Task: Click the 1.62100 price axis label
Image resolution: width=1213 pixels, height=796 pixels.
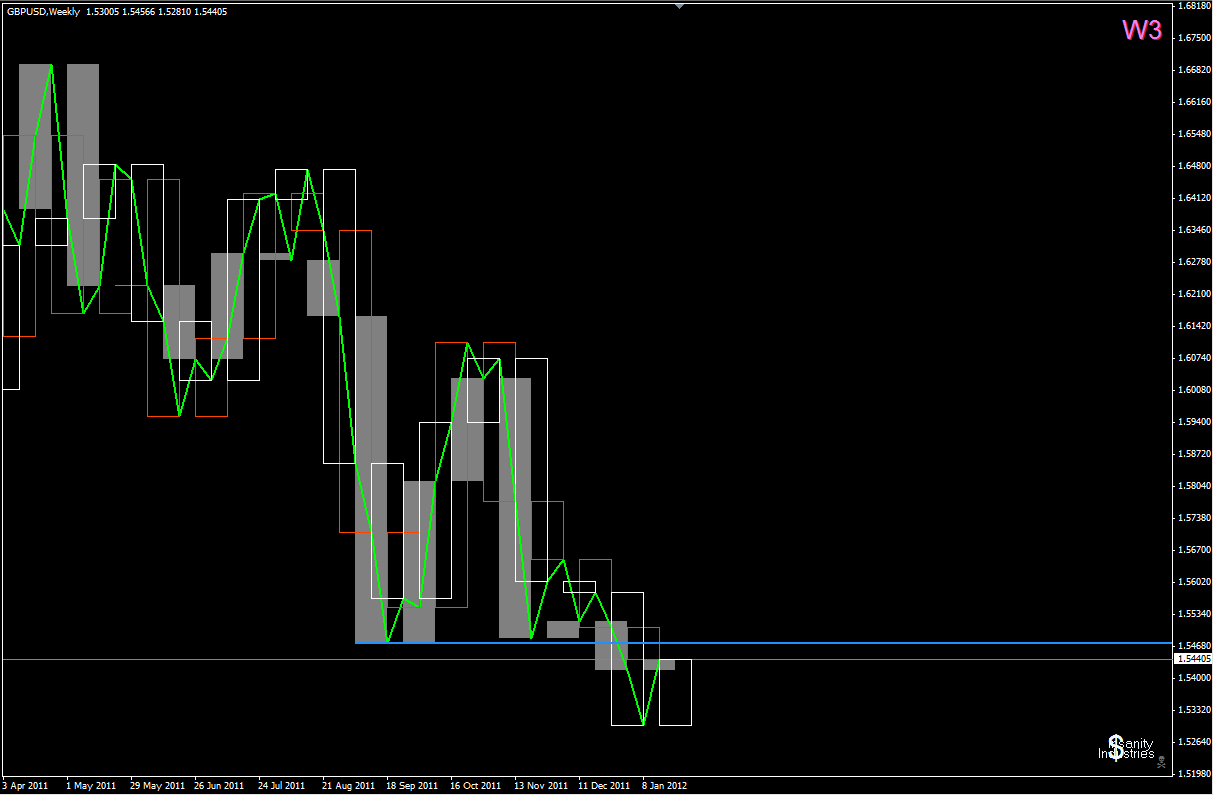Action: [1194, 294]
